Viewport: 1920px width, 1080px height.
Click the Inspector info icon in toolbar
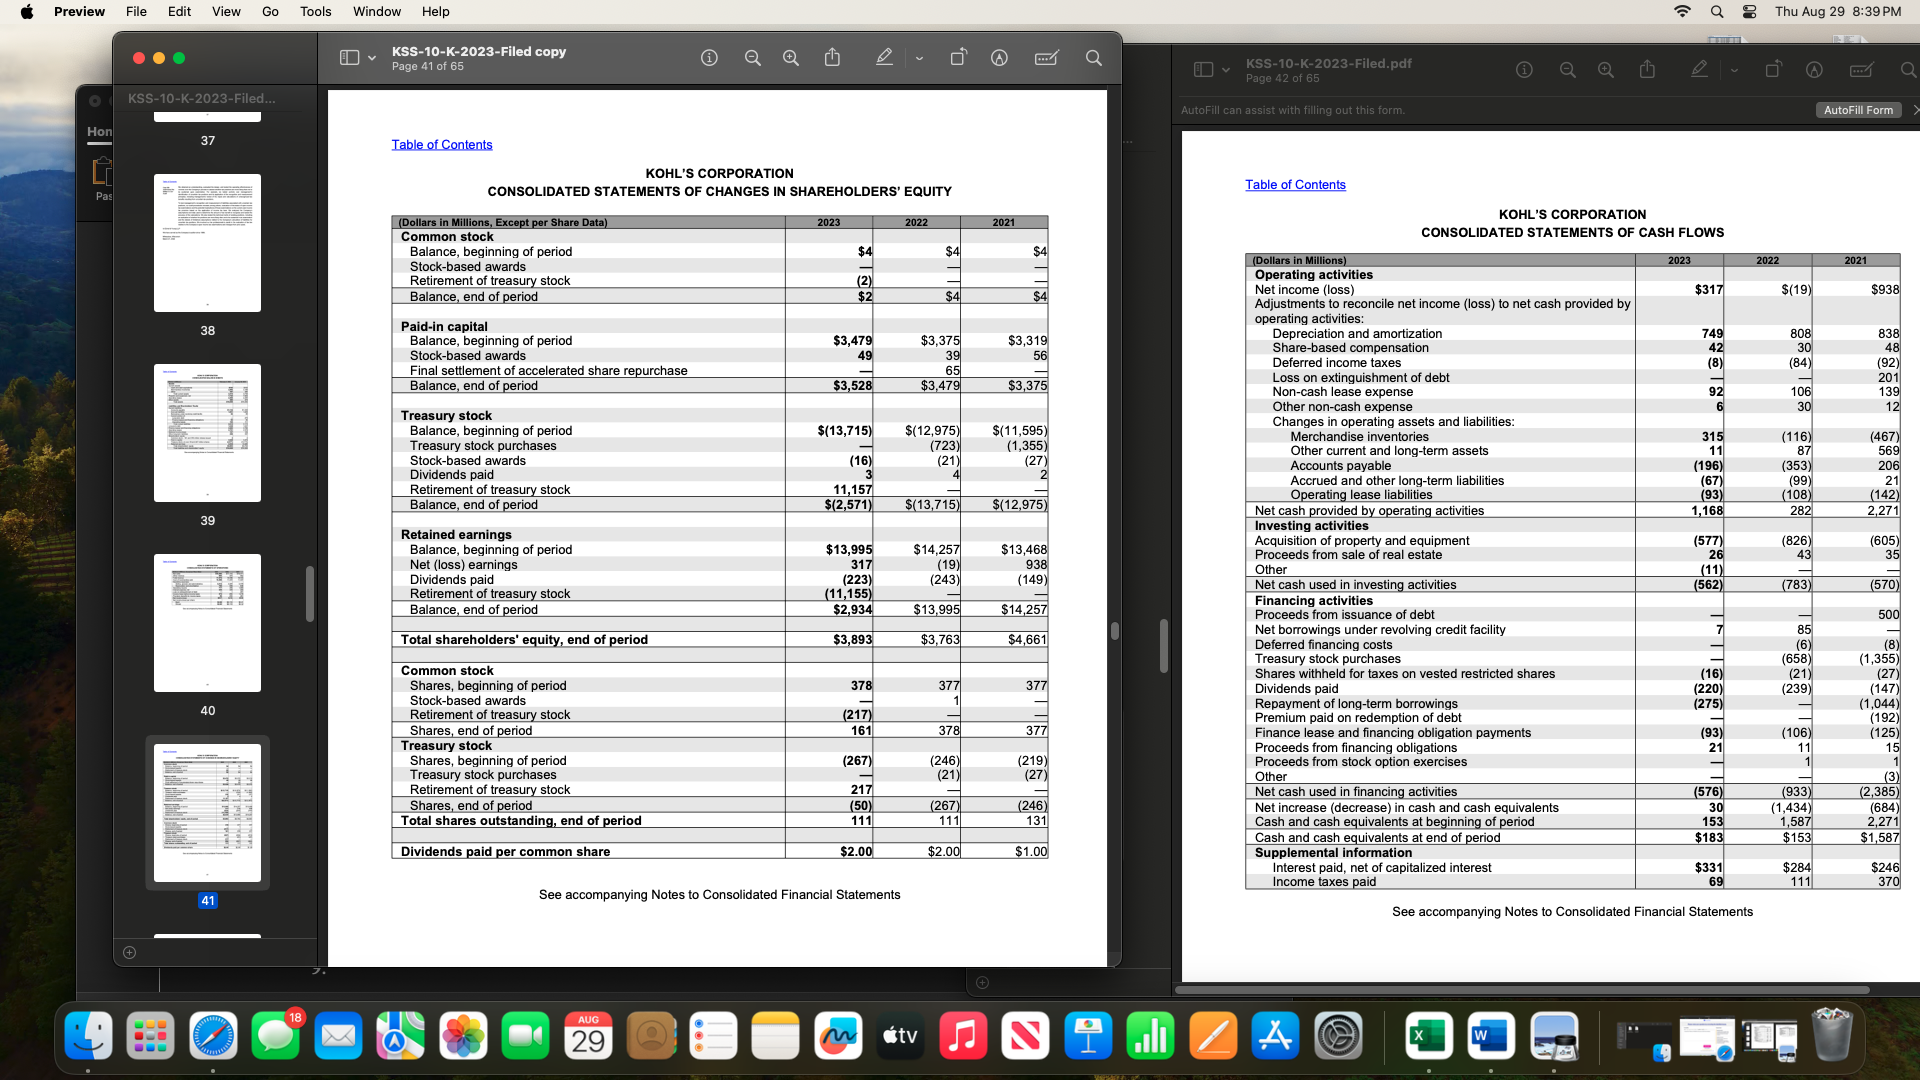(709, 58)
